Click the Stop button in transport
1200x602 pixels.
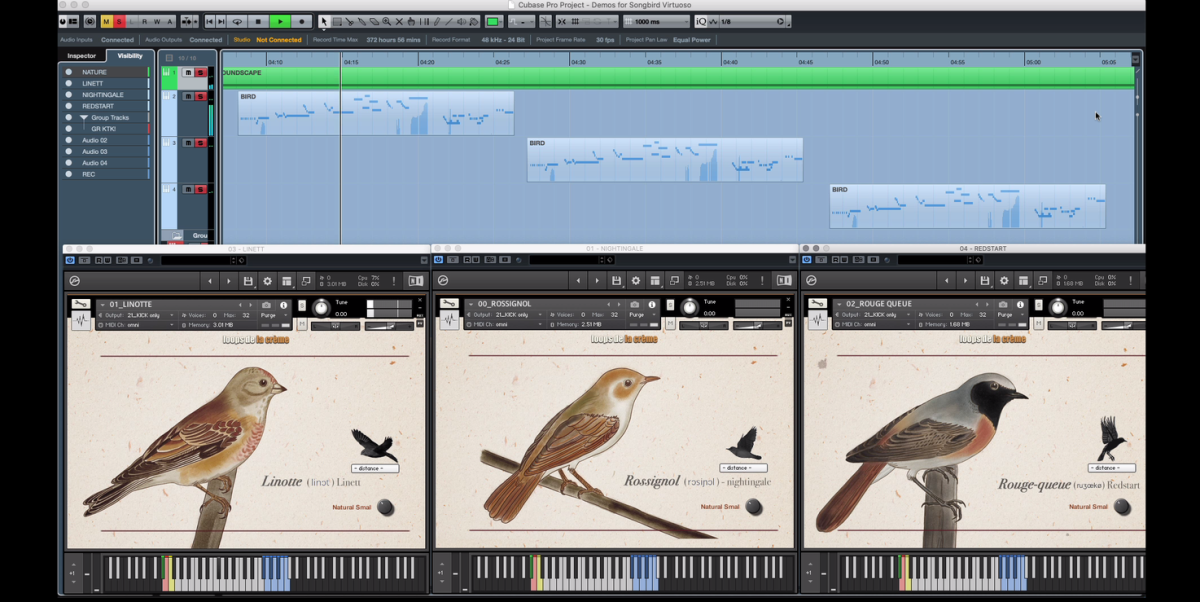pos(258,21)
